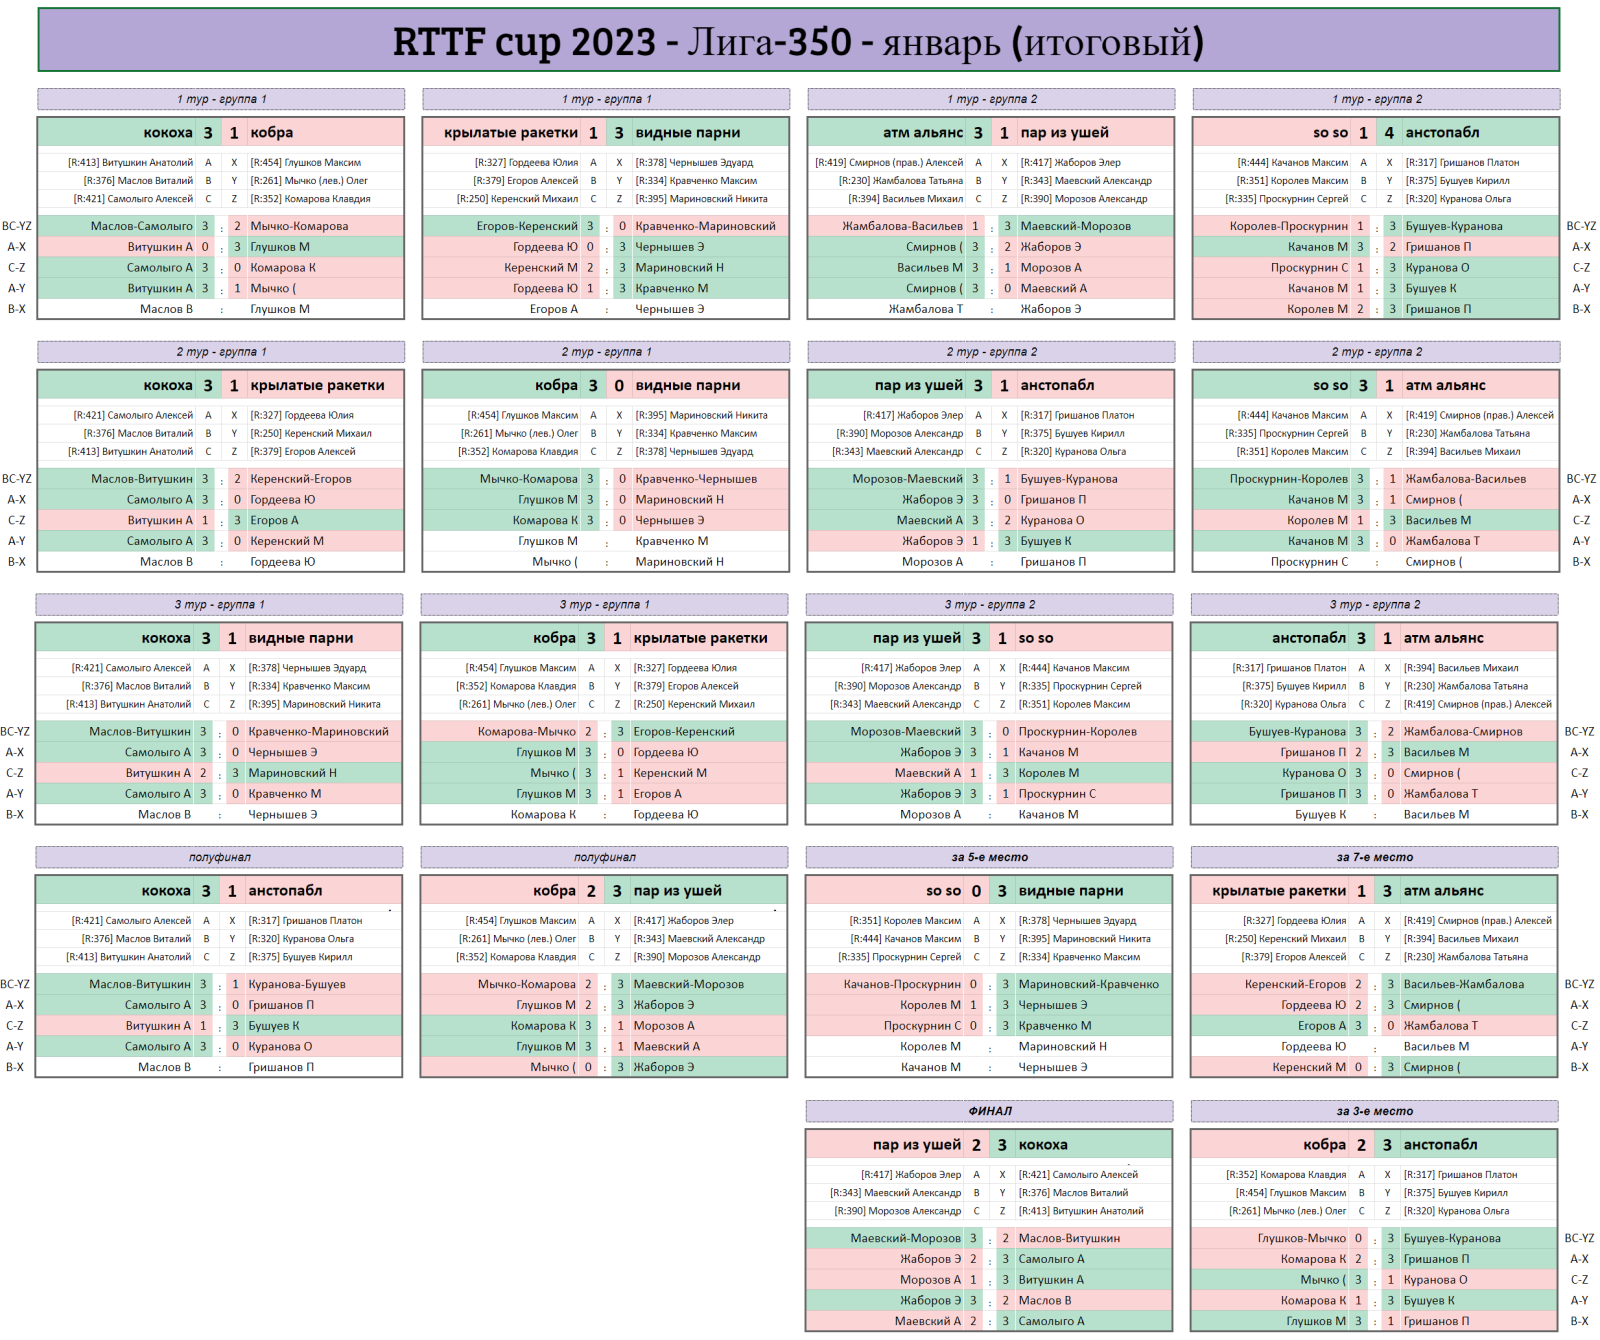
Task: Select the 'Васильев-Жамбалова' doubles pair
Action: 1464,984
